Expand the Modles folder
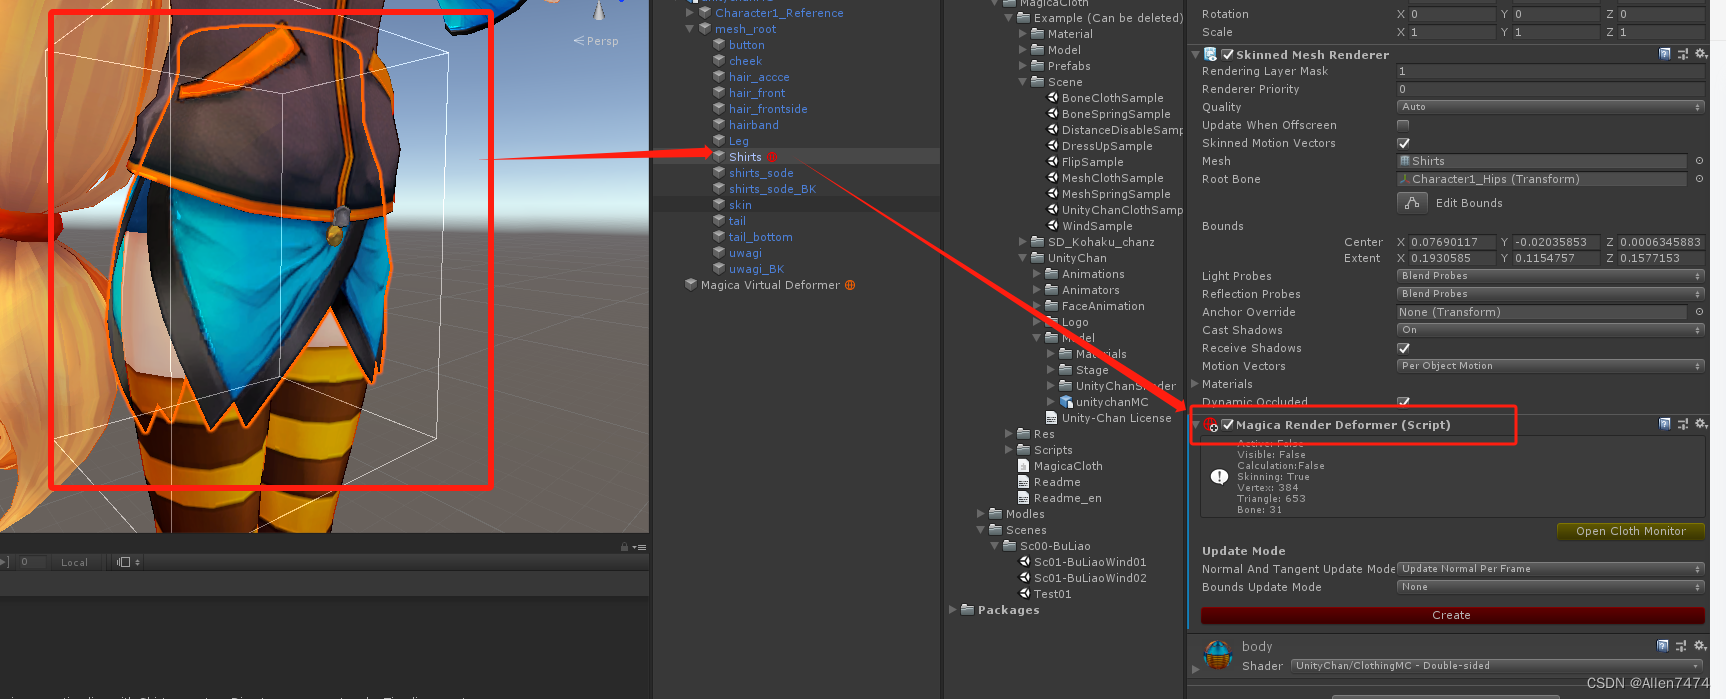The height and width of the screenshot is (699, 1726). point(981,514)
